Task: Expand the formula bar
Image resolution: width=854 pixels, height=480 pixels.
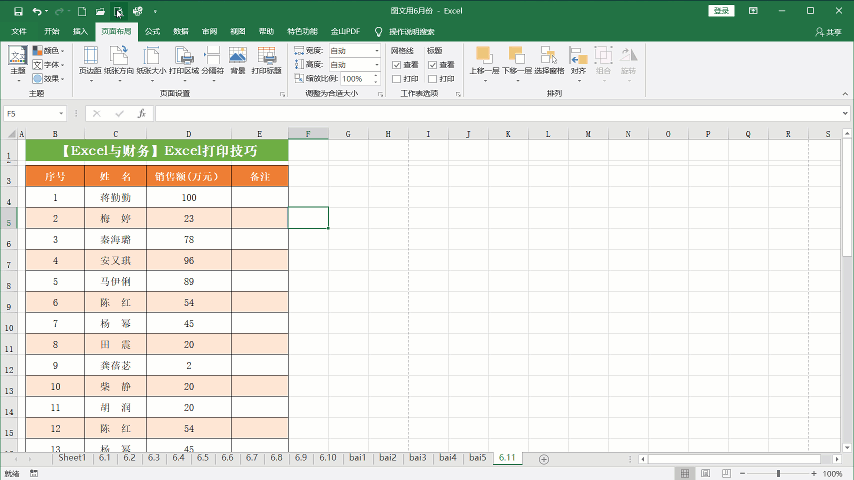Action: coord(845,113)
